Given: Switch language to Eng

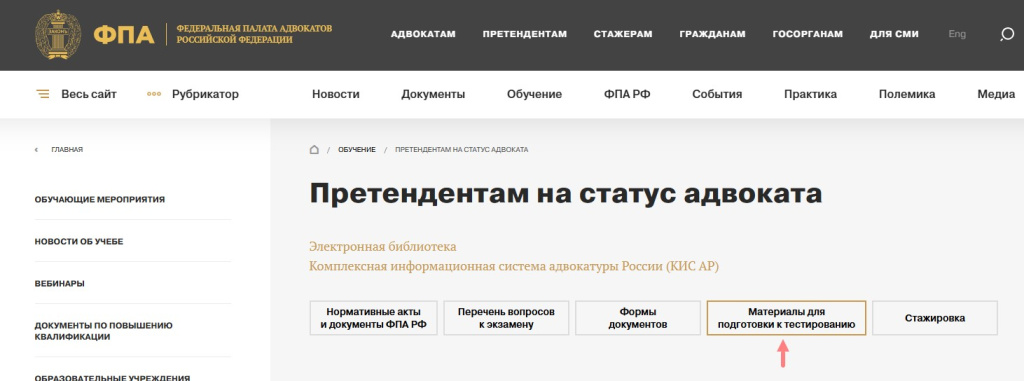Looking at the screenshot, I should (x=957, y=34).
